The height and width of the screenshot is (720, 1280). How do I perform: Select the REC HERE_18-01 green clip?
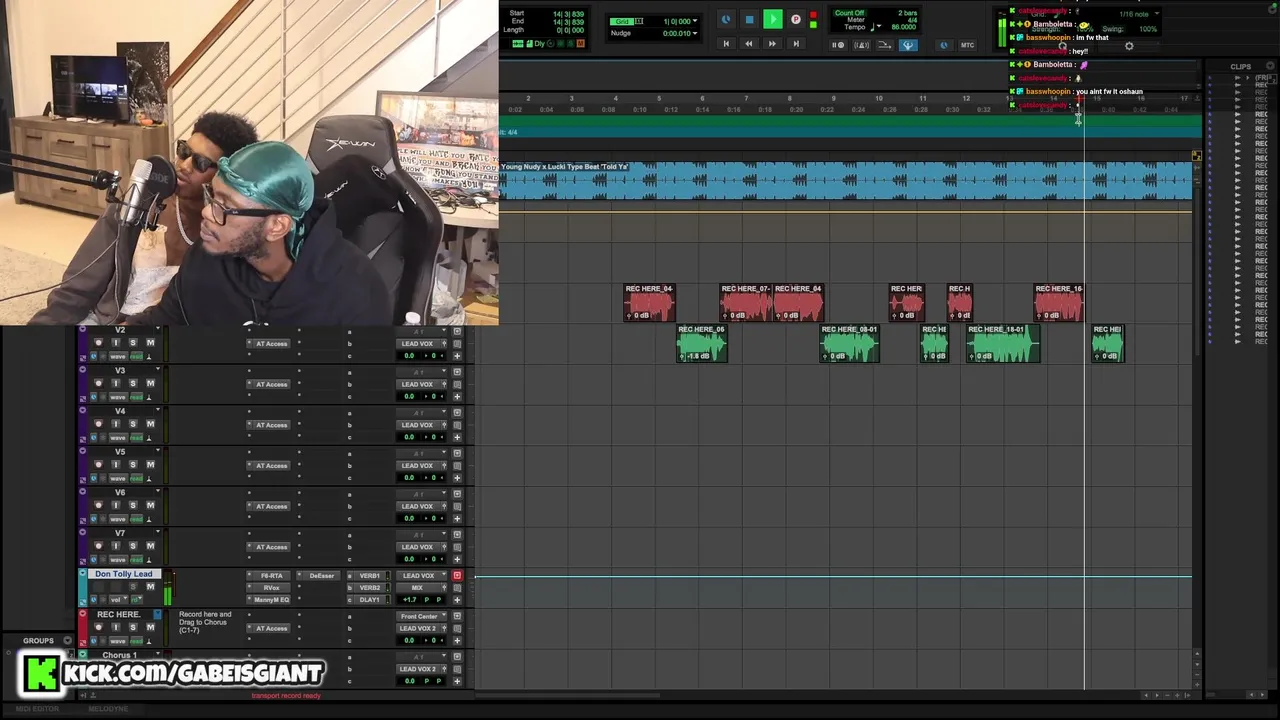[x=1003, y=343]
